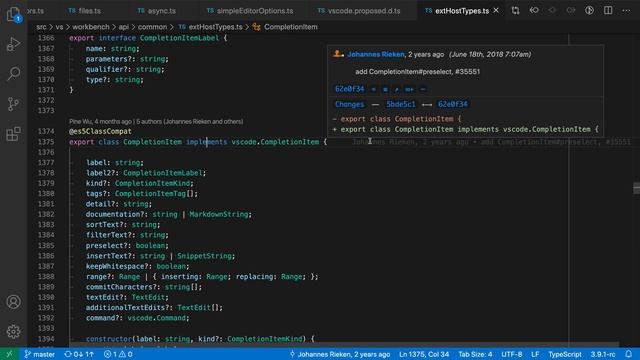
Task: Click the constructor keyword on line 1394
Action: point(109,339)
